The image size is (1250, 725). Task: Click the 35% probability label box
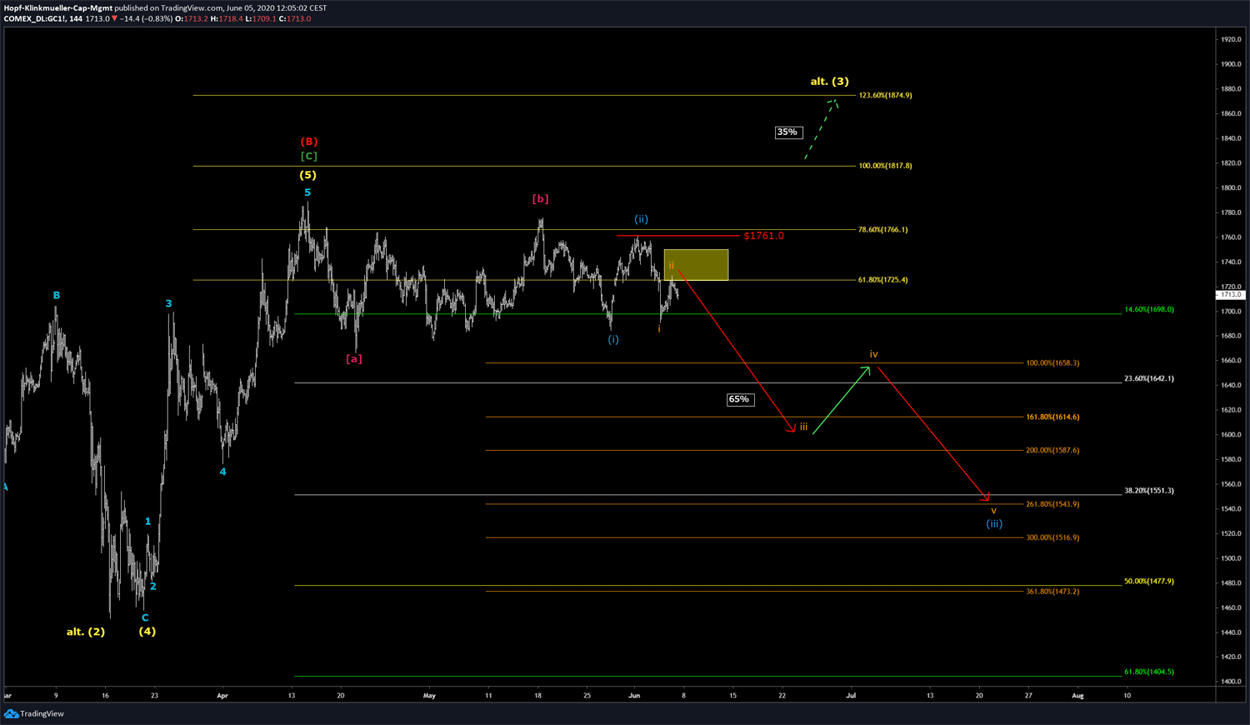[788, 132]
